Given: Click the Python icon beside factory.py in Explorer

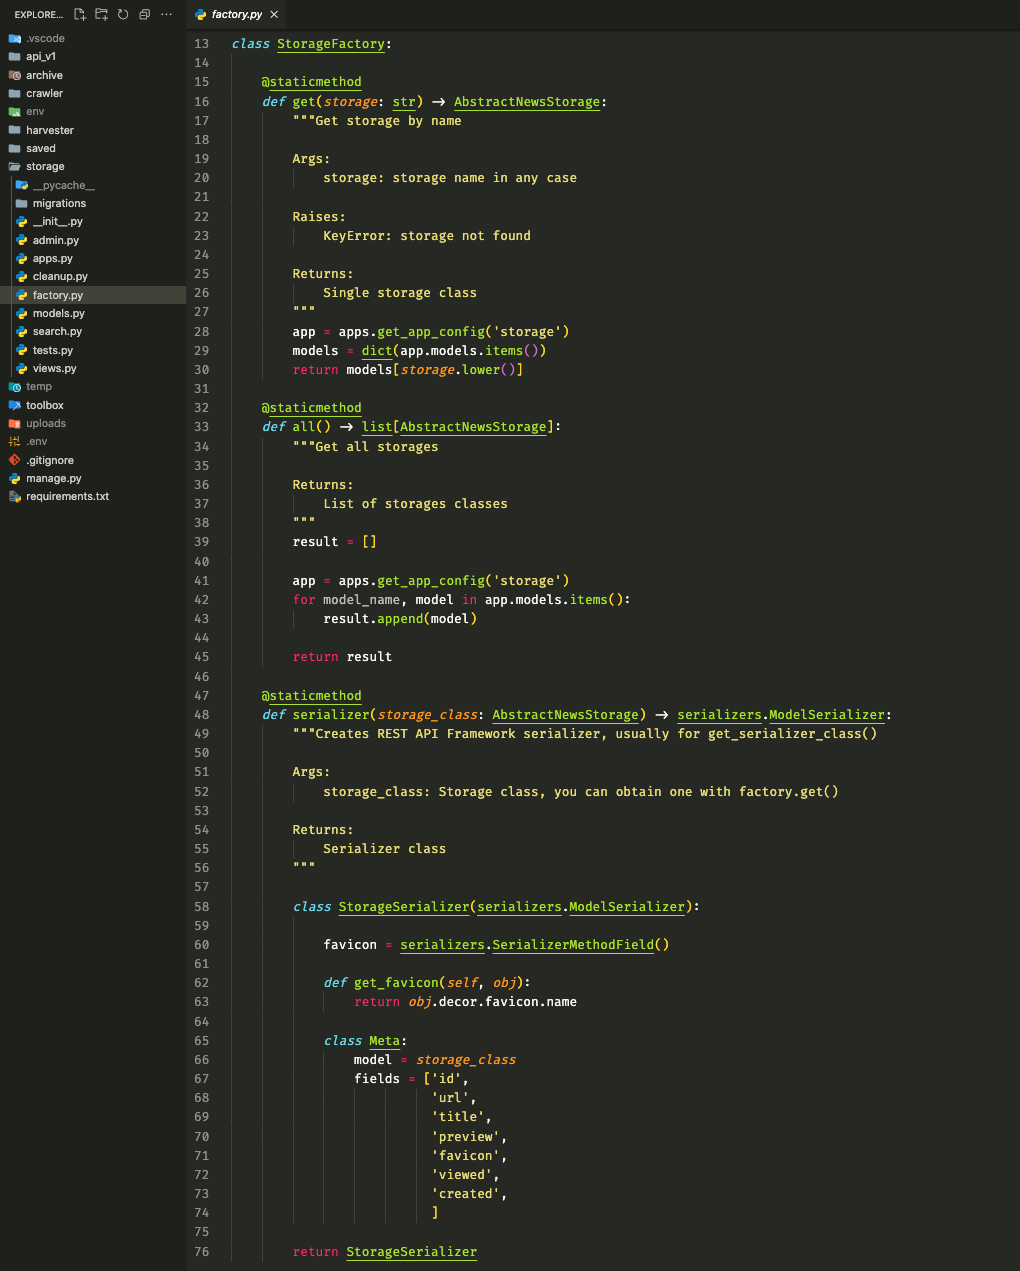Looking at the screenshot, I should click(x=21, y=295).
